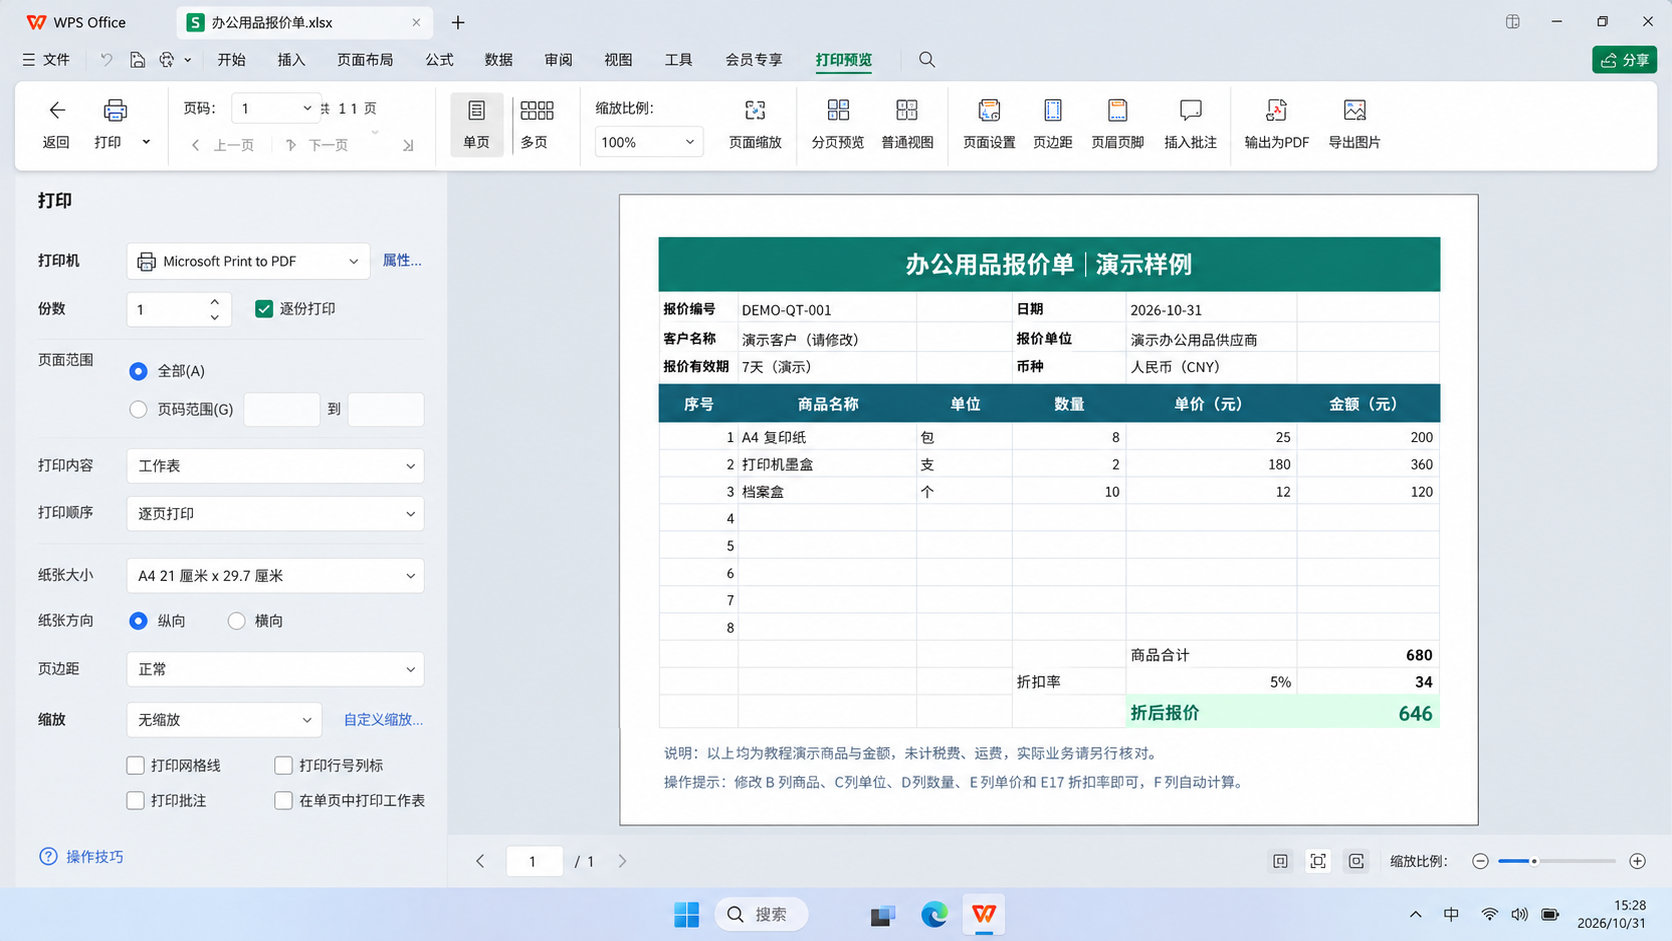The image size is (1672, 941).
Task: Select 全部(A) page range radio
Action: click(x=139, y=371)
